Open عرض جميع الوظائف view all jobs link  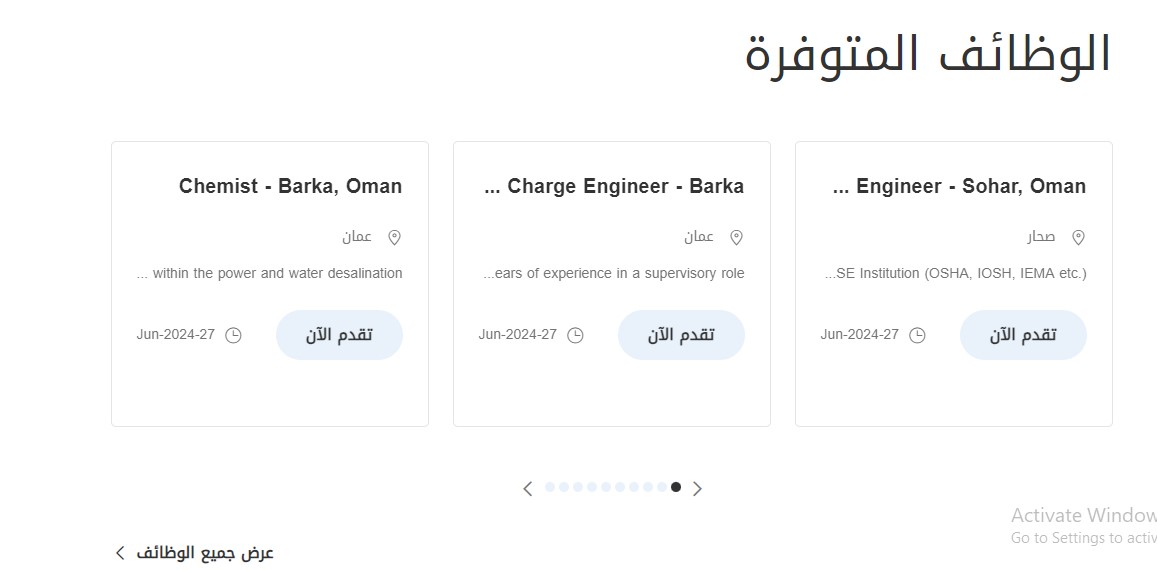[x=205, y=553]
